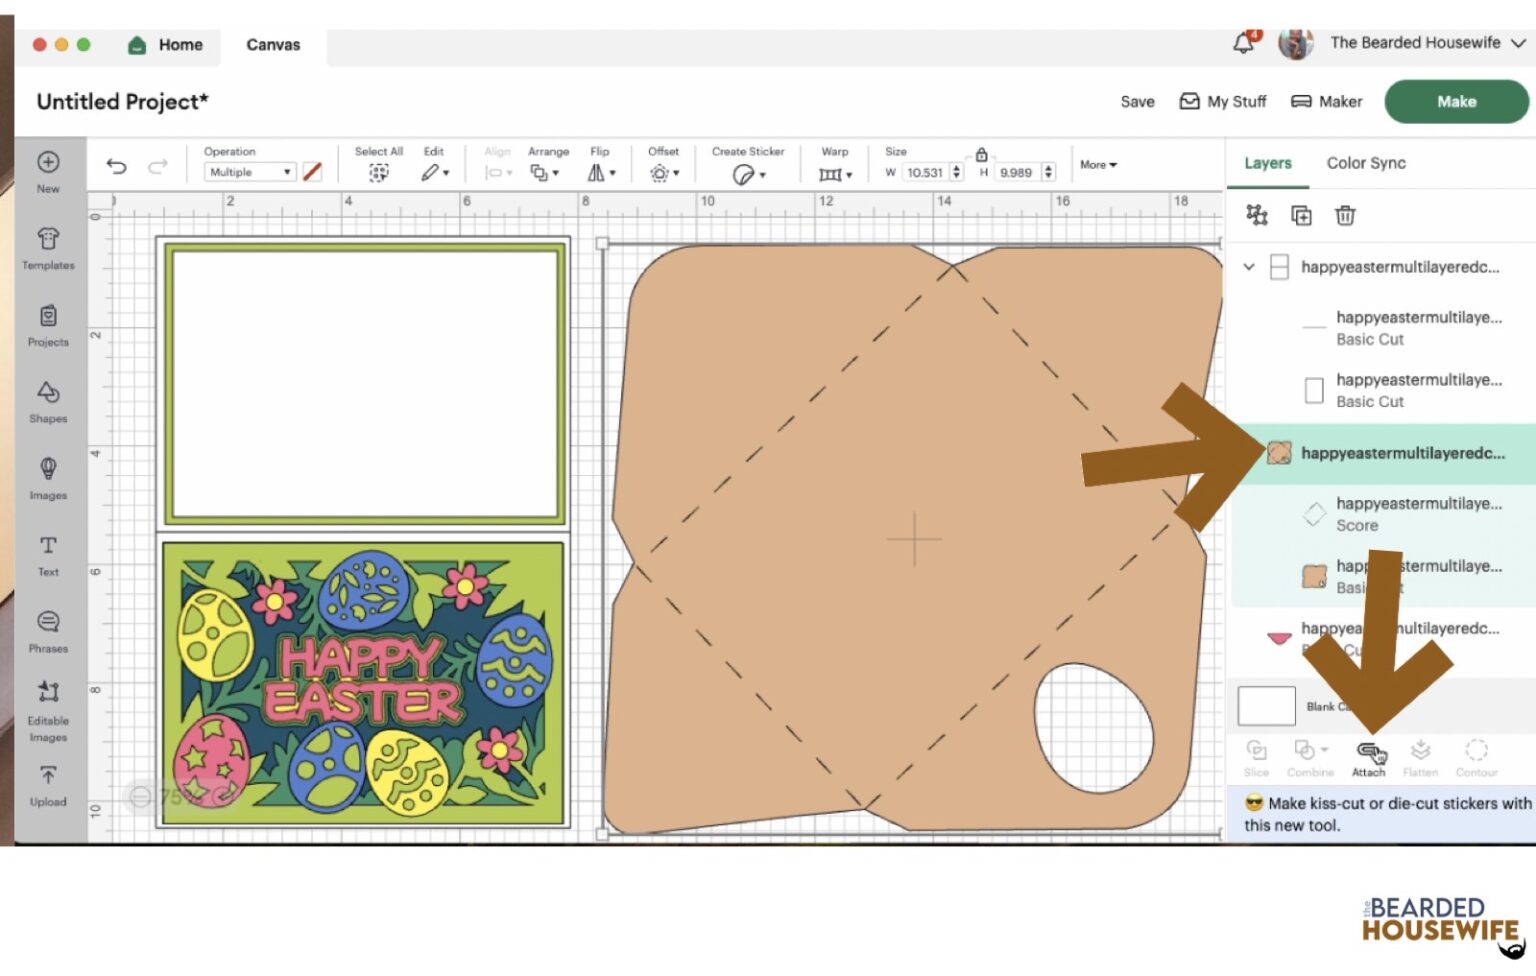
Task: Switch to the Color Sync tab
Action: click(1366, 163)
